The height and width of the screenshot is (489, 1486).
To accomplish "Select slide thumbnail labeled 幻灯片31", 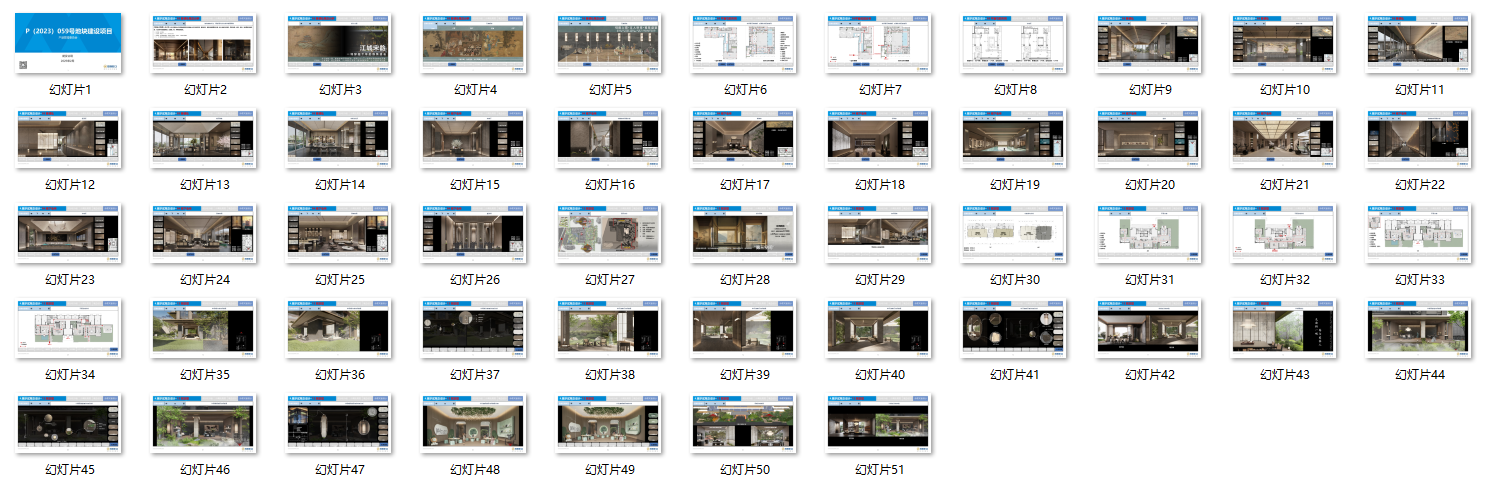I will click(x=1149, y=234).
